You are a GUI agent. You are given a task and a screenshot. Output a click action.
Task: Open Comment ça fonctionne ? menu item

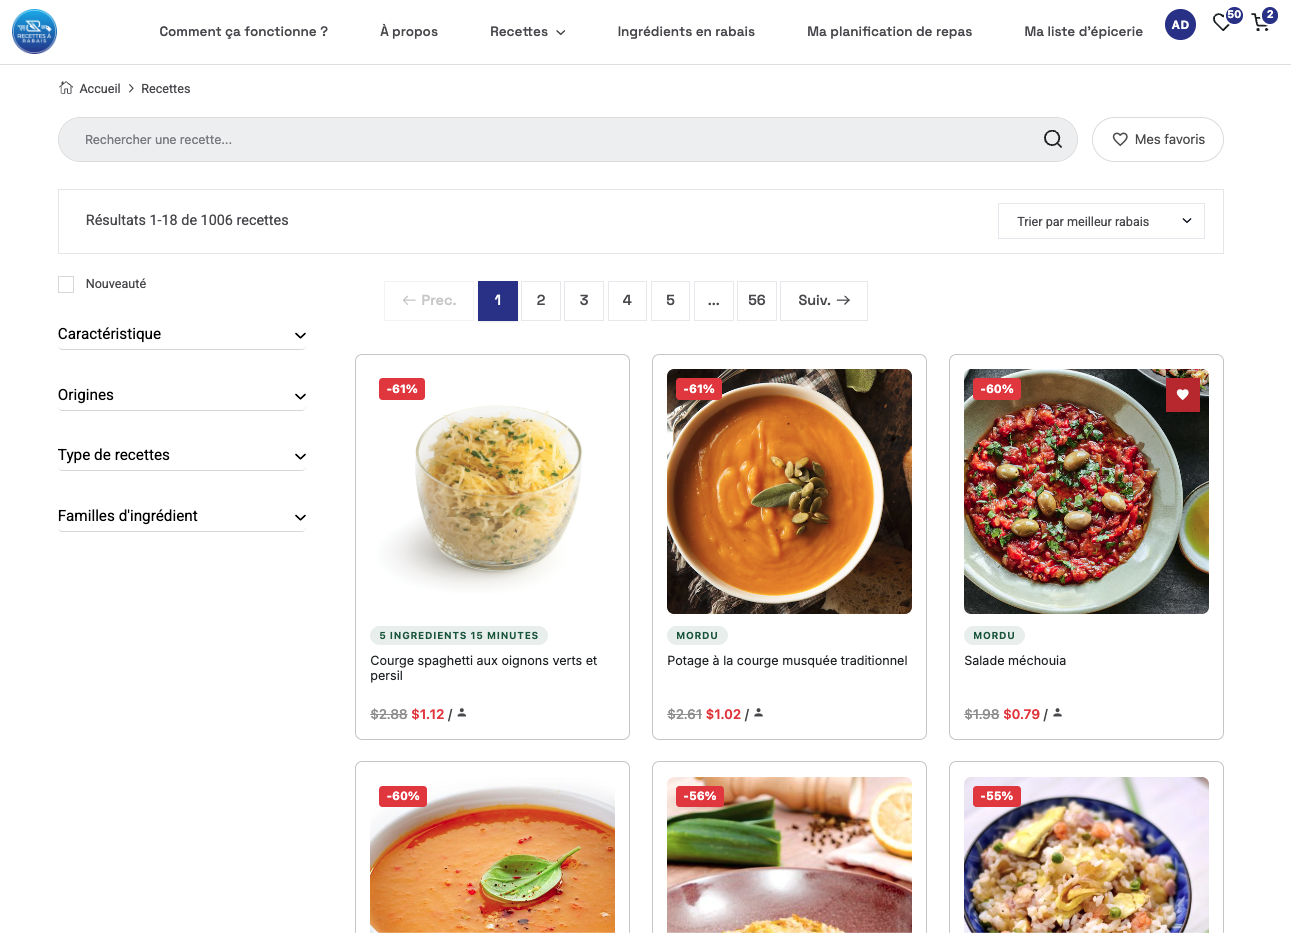(243, 31)
